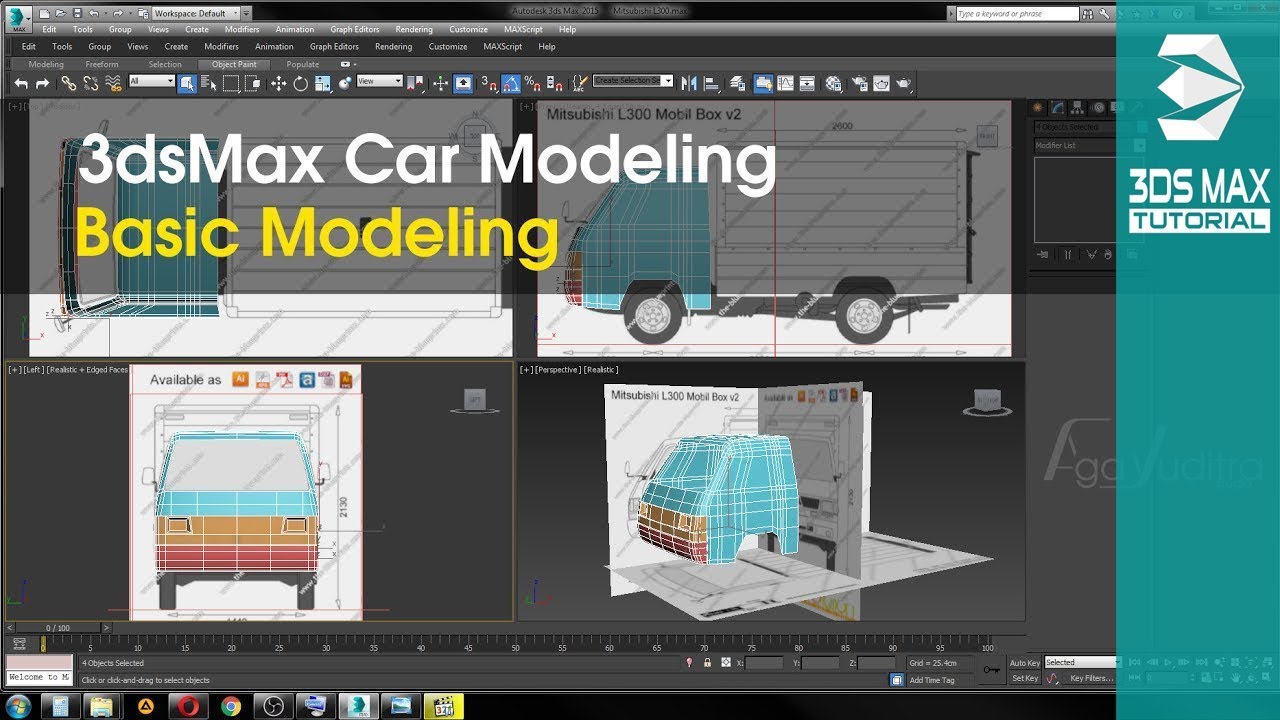Open the Curve Editor
Screen dimensions: 1280x720
pos(785,84)
